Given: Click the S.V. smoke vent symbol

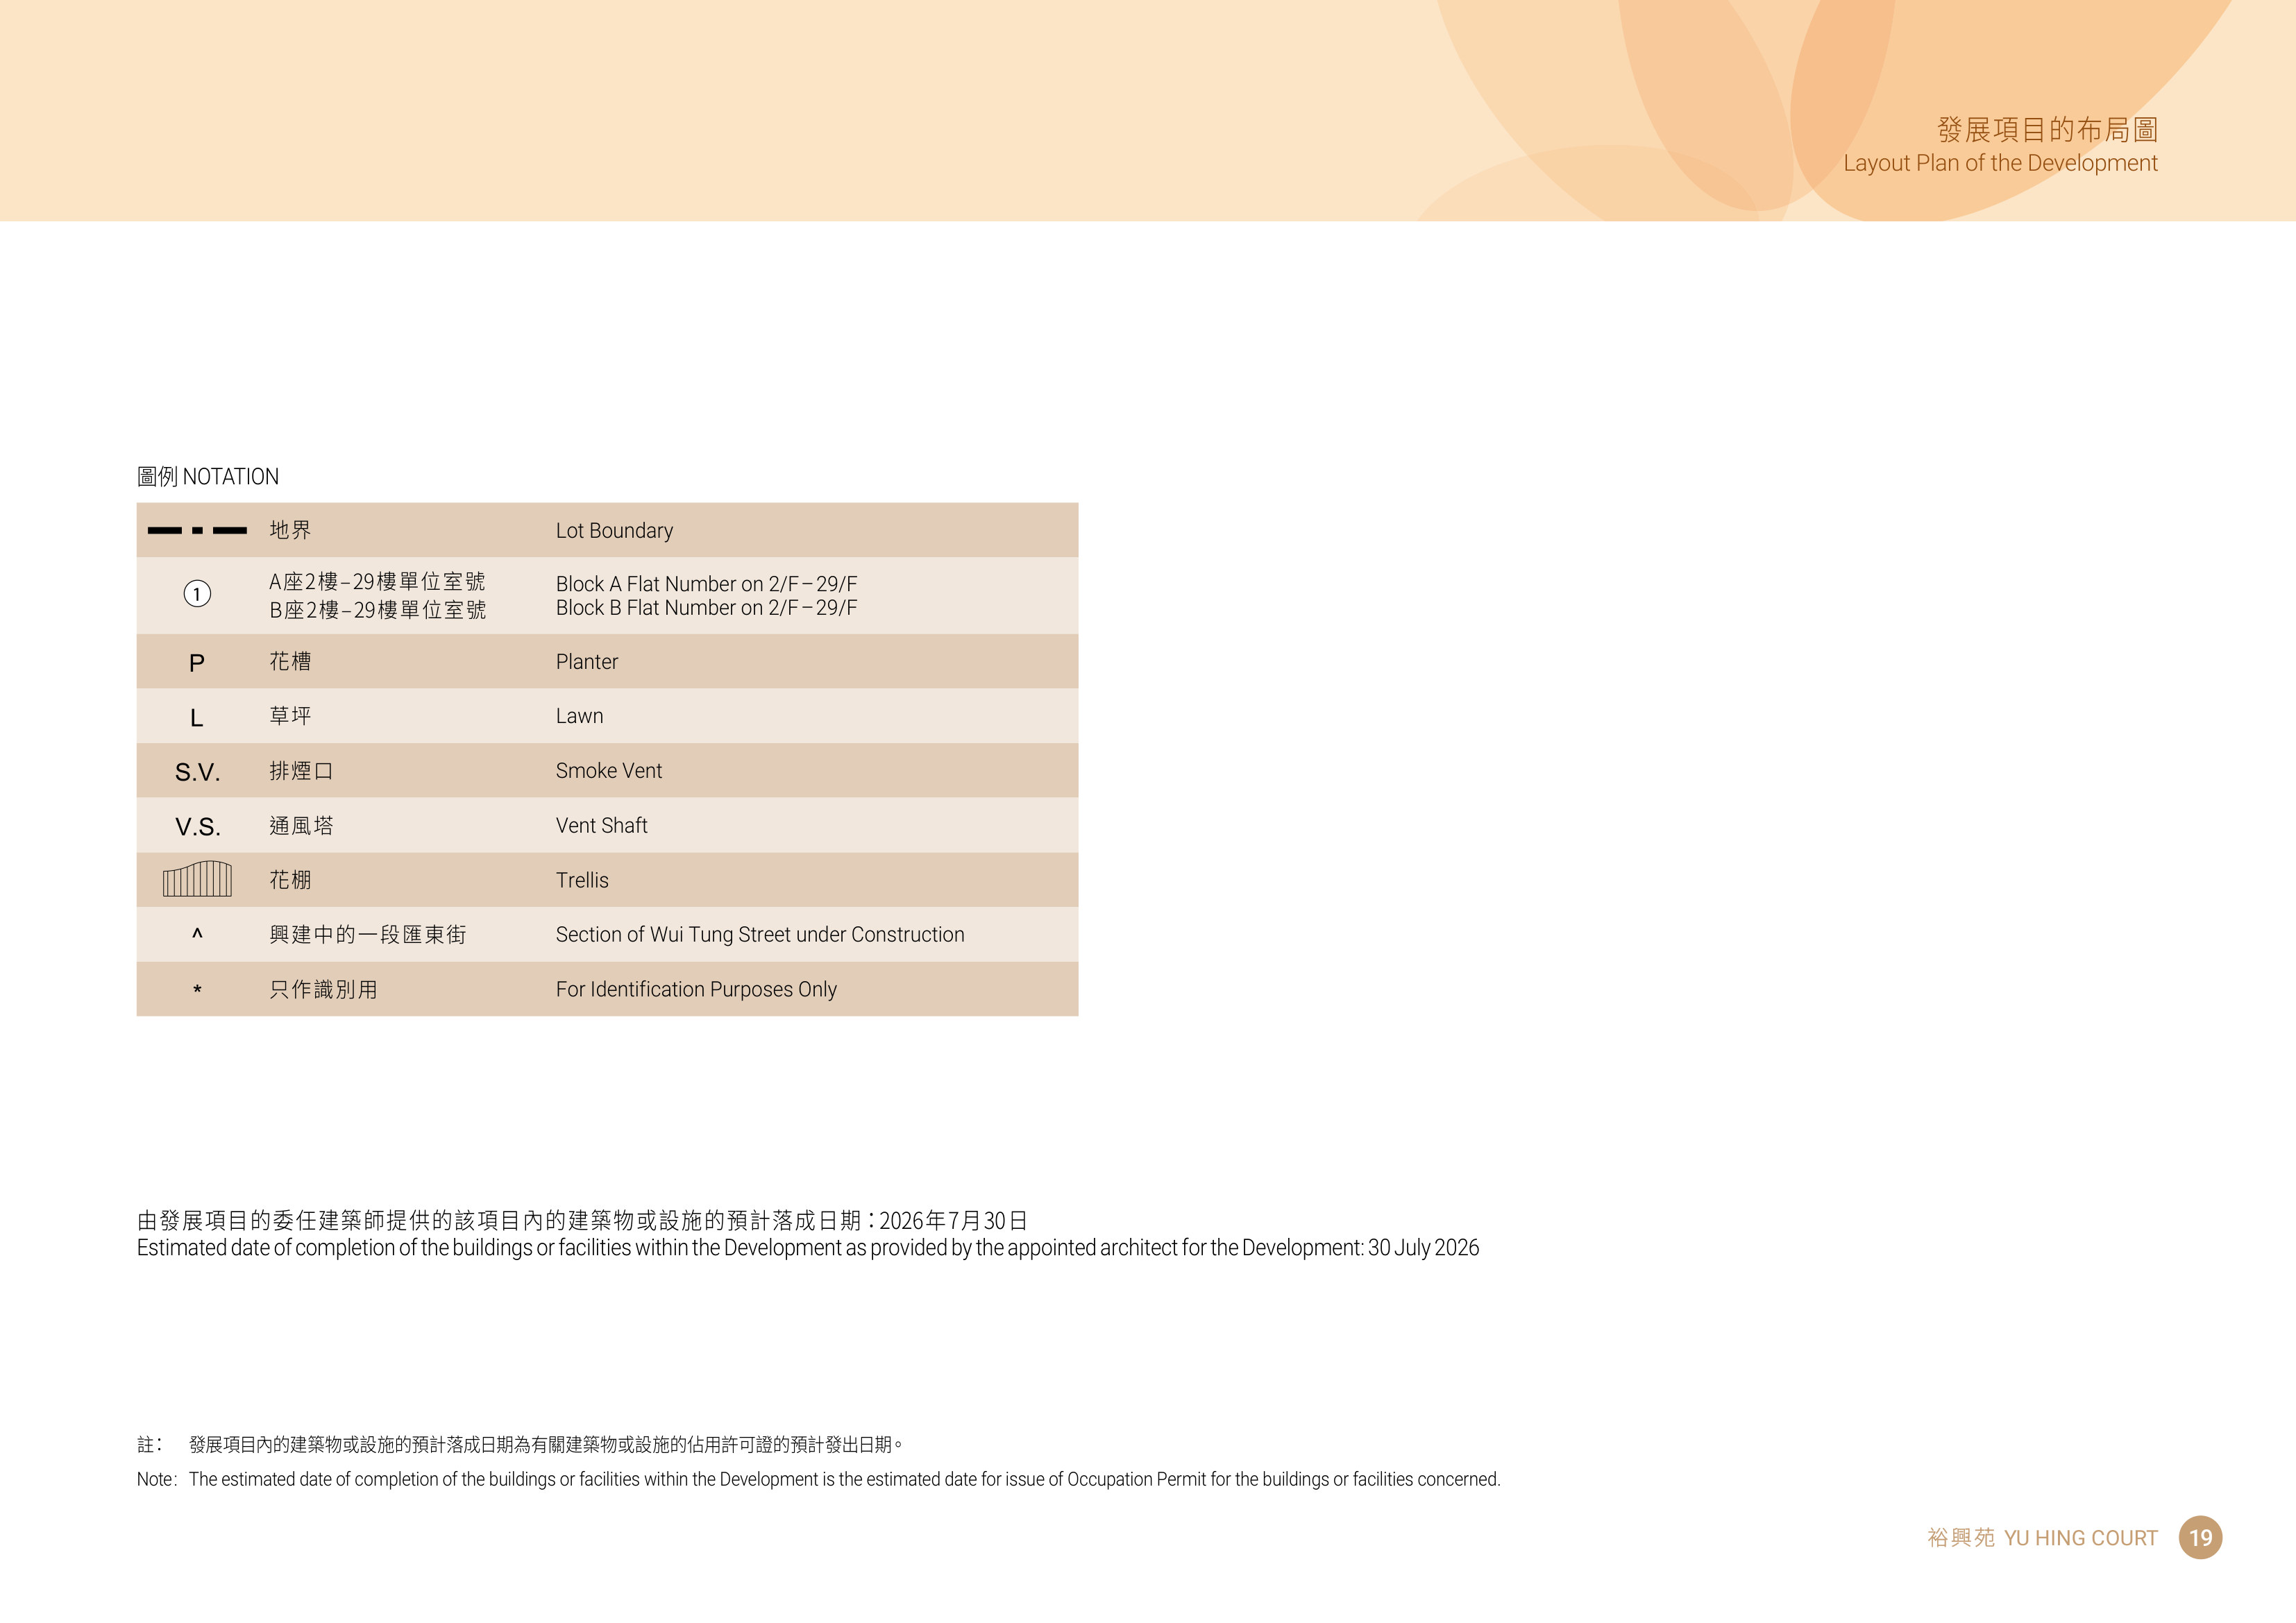Looking at the screenshot, I should [197, 772].
